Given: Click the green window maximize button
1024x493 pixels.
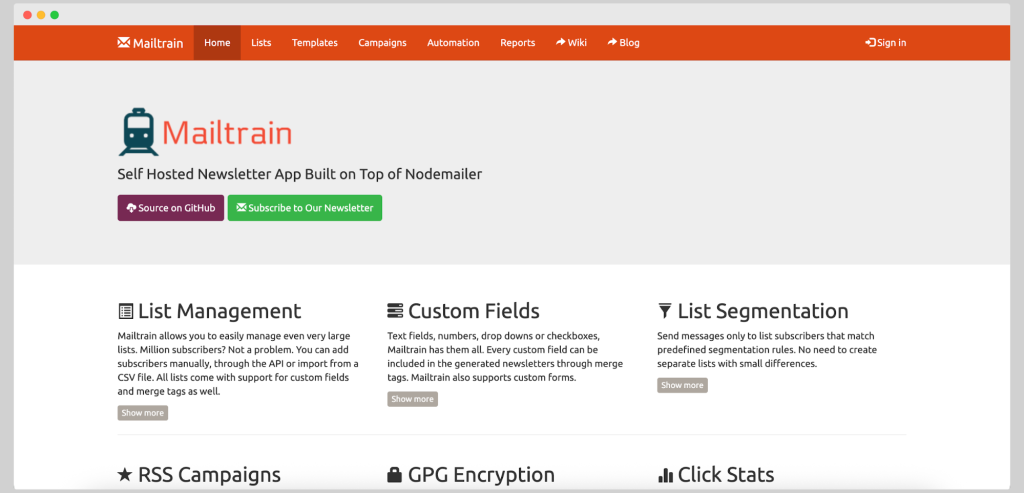Looking at the screenshot, I should (55, 15).
